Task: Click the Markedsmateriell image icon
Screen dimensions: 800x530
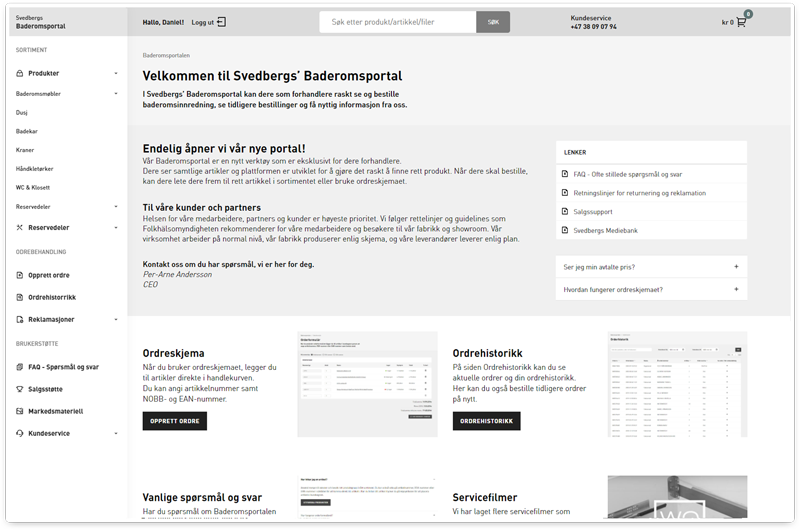Action: 19,411
